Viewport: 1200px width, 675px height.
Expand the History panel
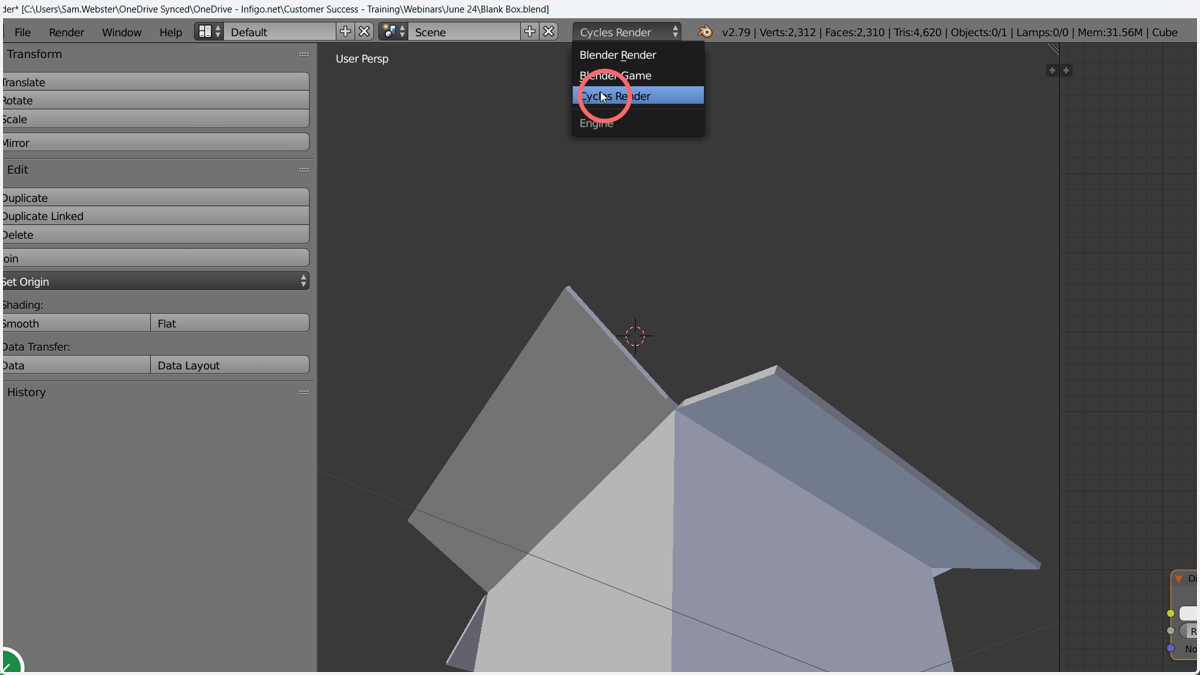pyautogui.click(x=25, y=392)
